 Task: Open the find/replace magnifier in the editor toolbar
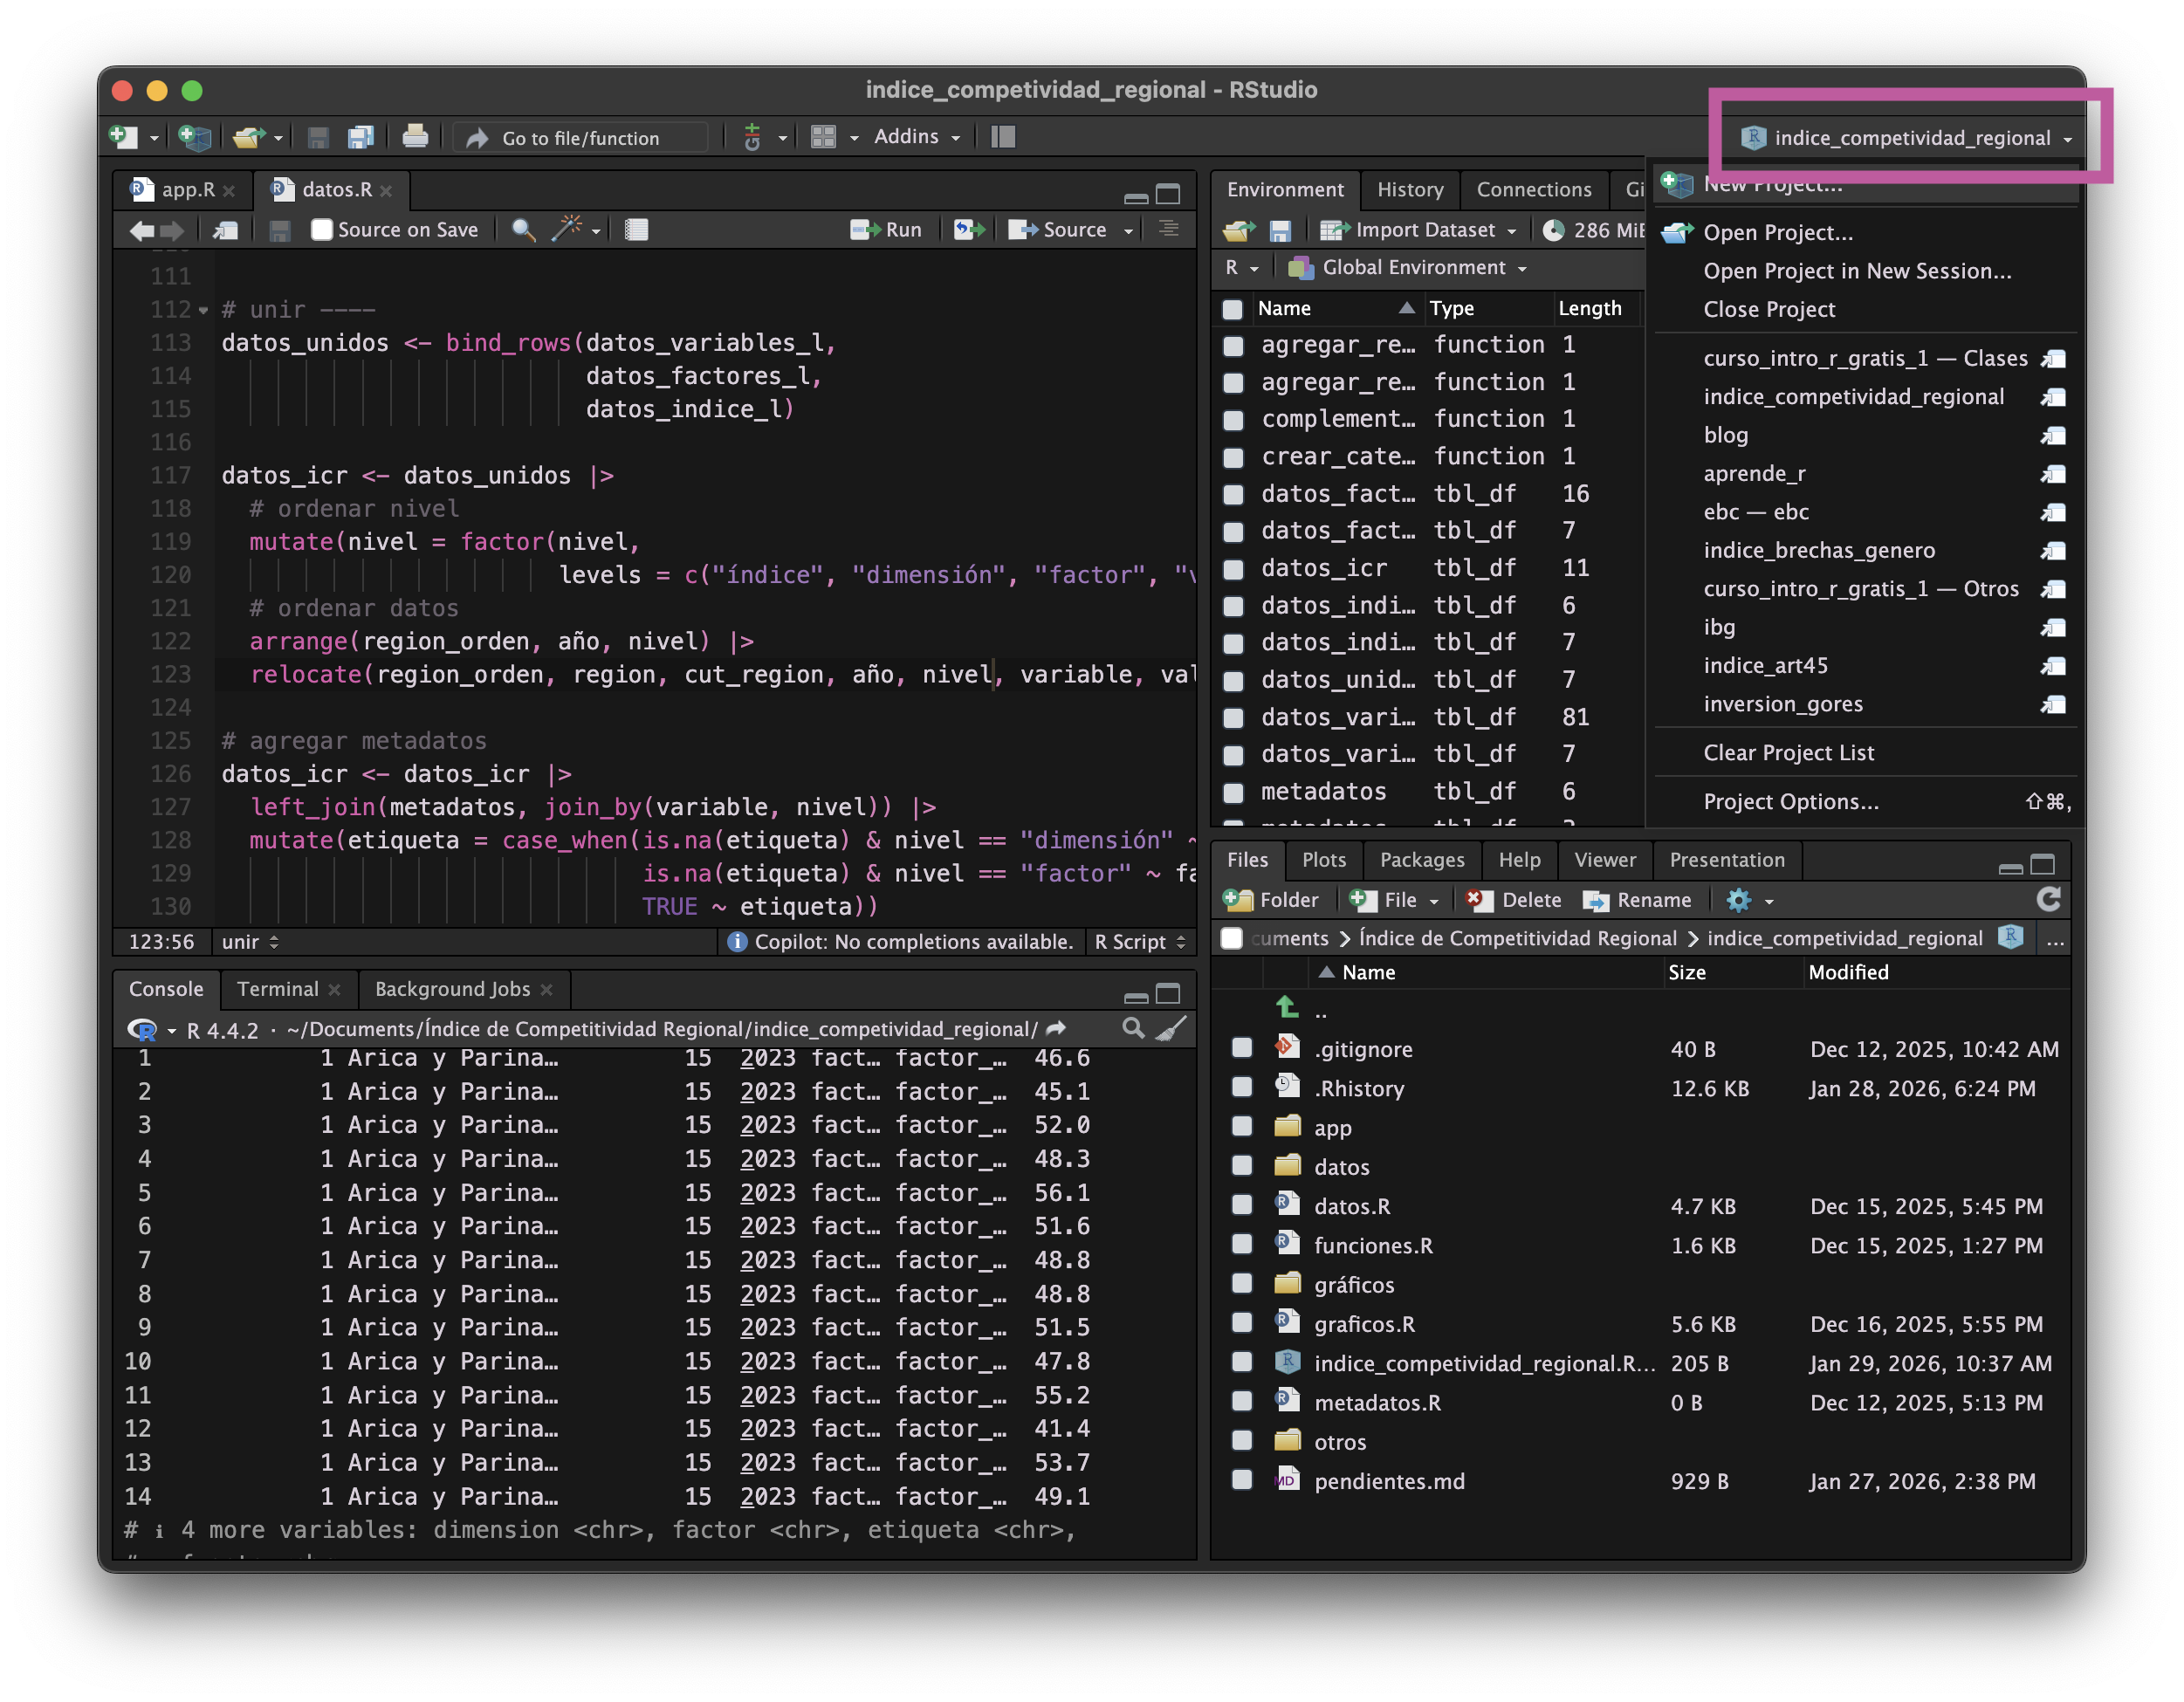pos(522,230)
